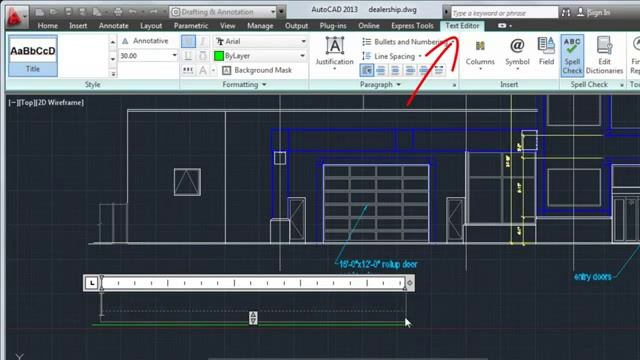This screenshot has height=360, width=640.
Task: Click the keyword search input field
Action: 504,13
